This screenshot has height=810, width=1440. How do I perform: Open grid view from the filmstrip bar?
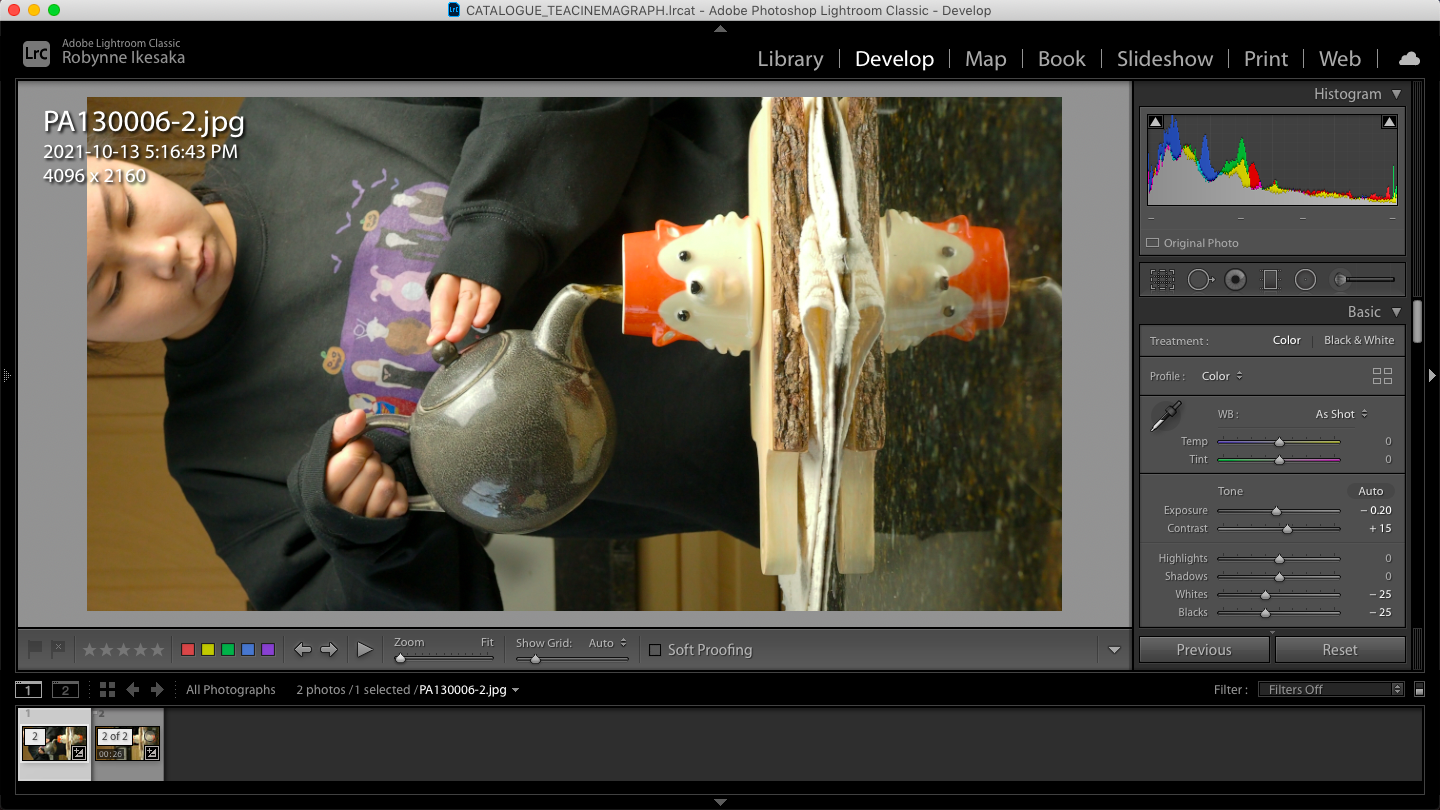pos(107,689)
